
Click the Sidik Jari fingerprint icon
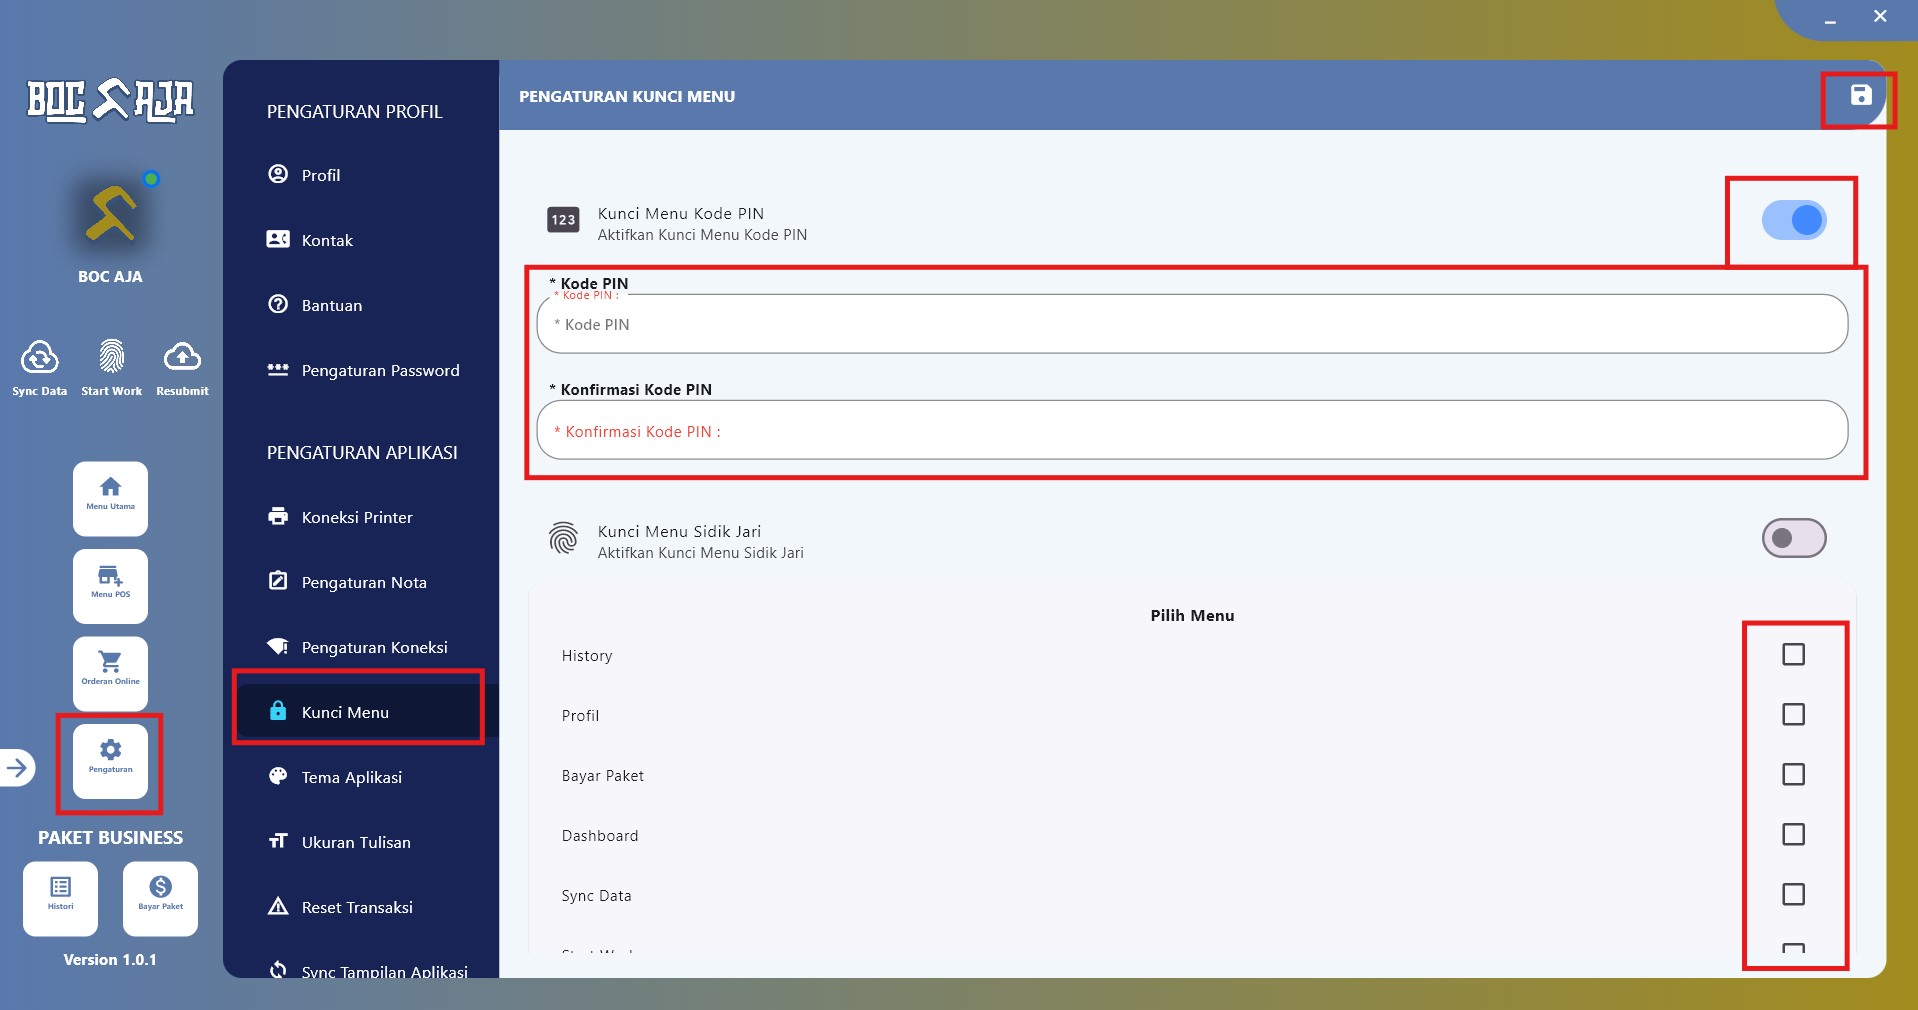point(563,538)
